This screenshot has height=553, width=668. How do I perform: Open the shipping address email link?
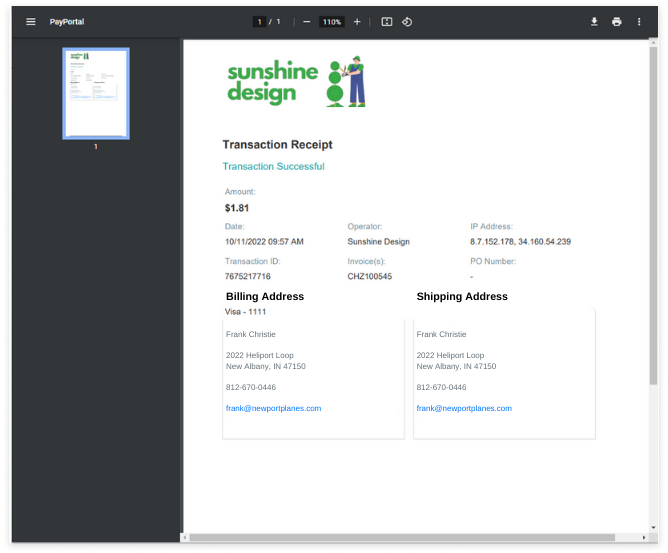click(464, 408)
